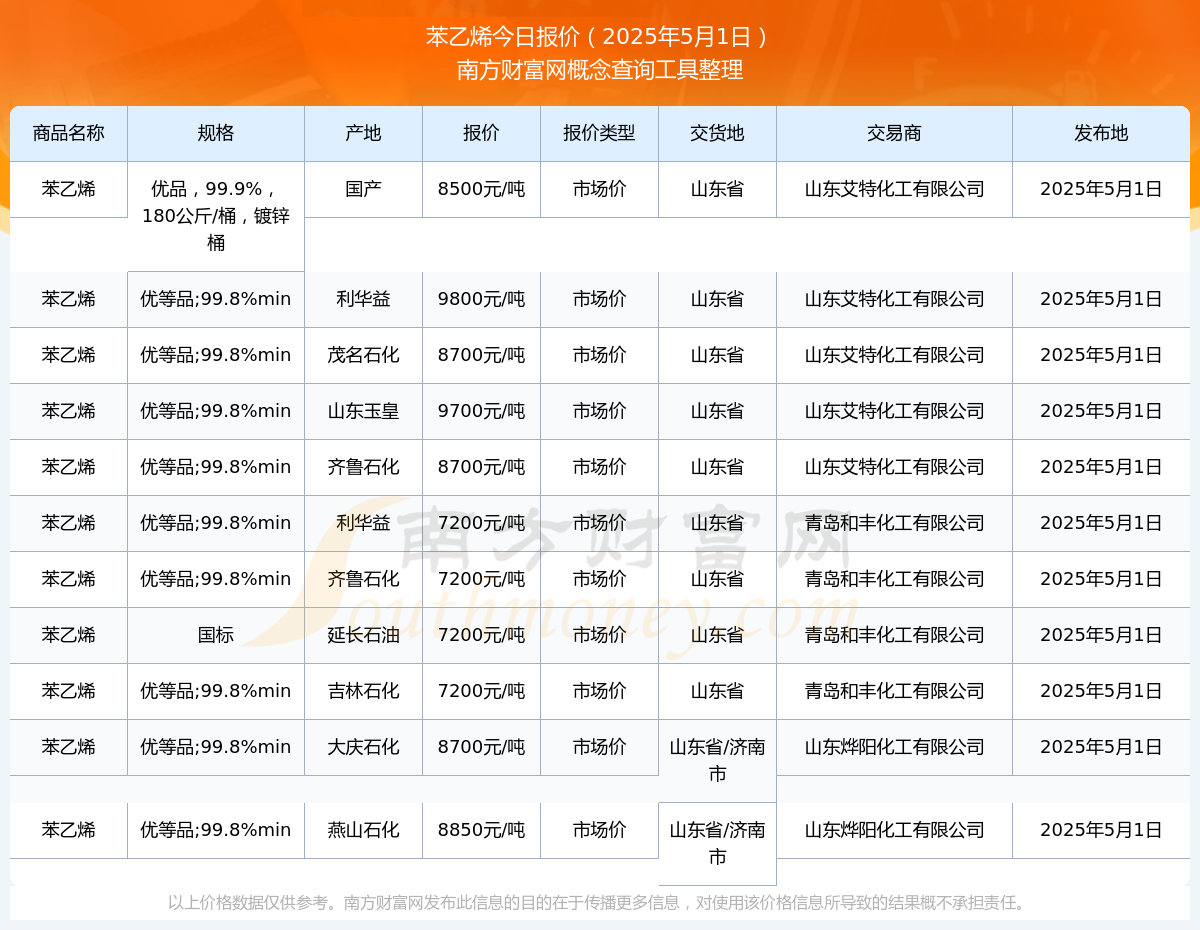1200x930 pixels.
Task: Click 山东艾特化工有限公司 in the 茂名石化 row
Action: click(894, 355)
